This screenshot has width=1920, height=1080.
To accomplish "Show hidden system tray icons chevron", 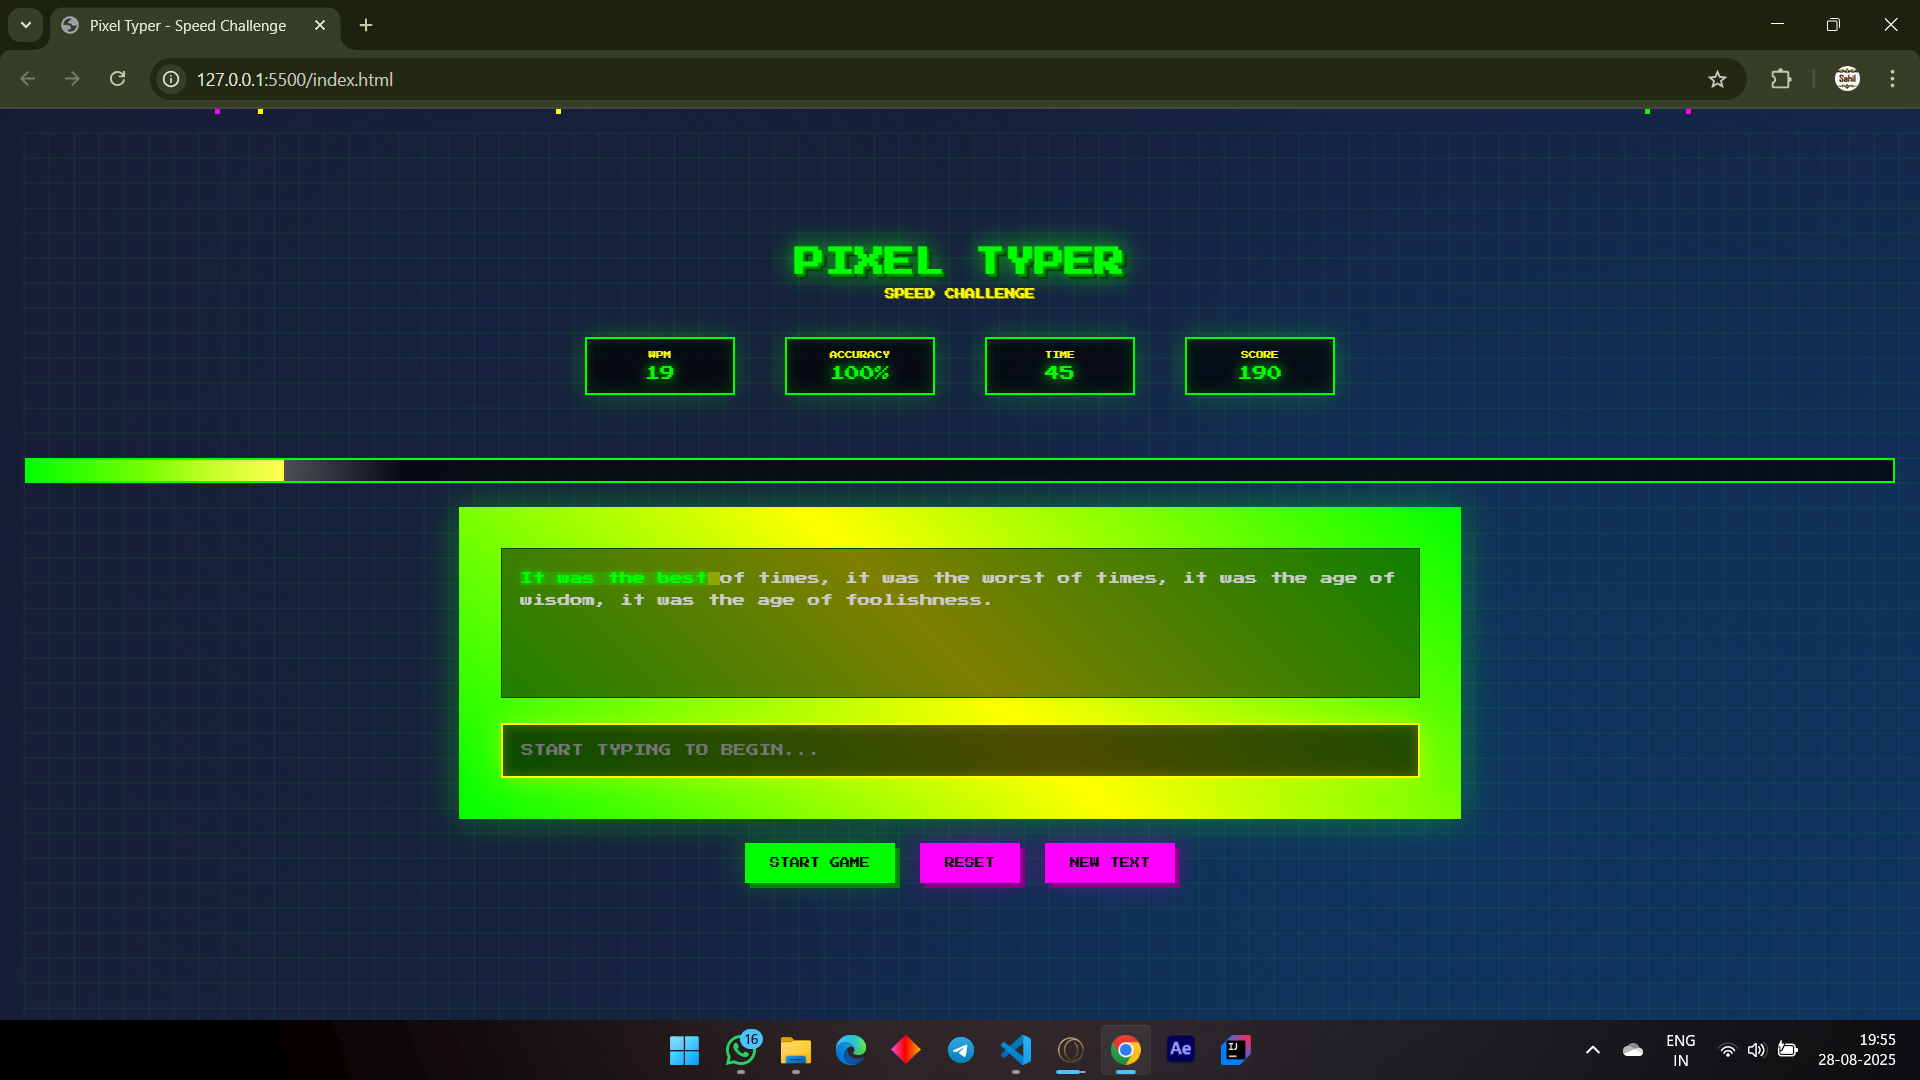I will (x=1593, y=1050).
